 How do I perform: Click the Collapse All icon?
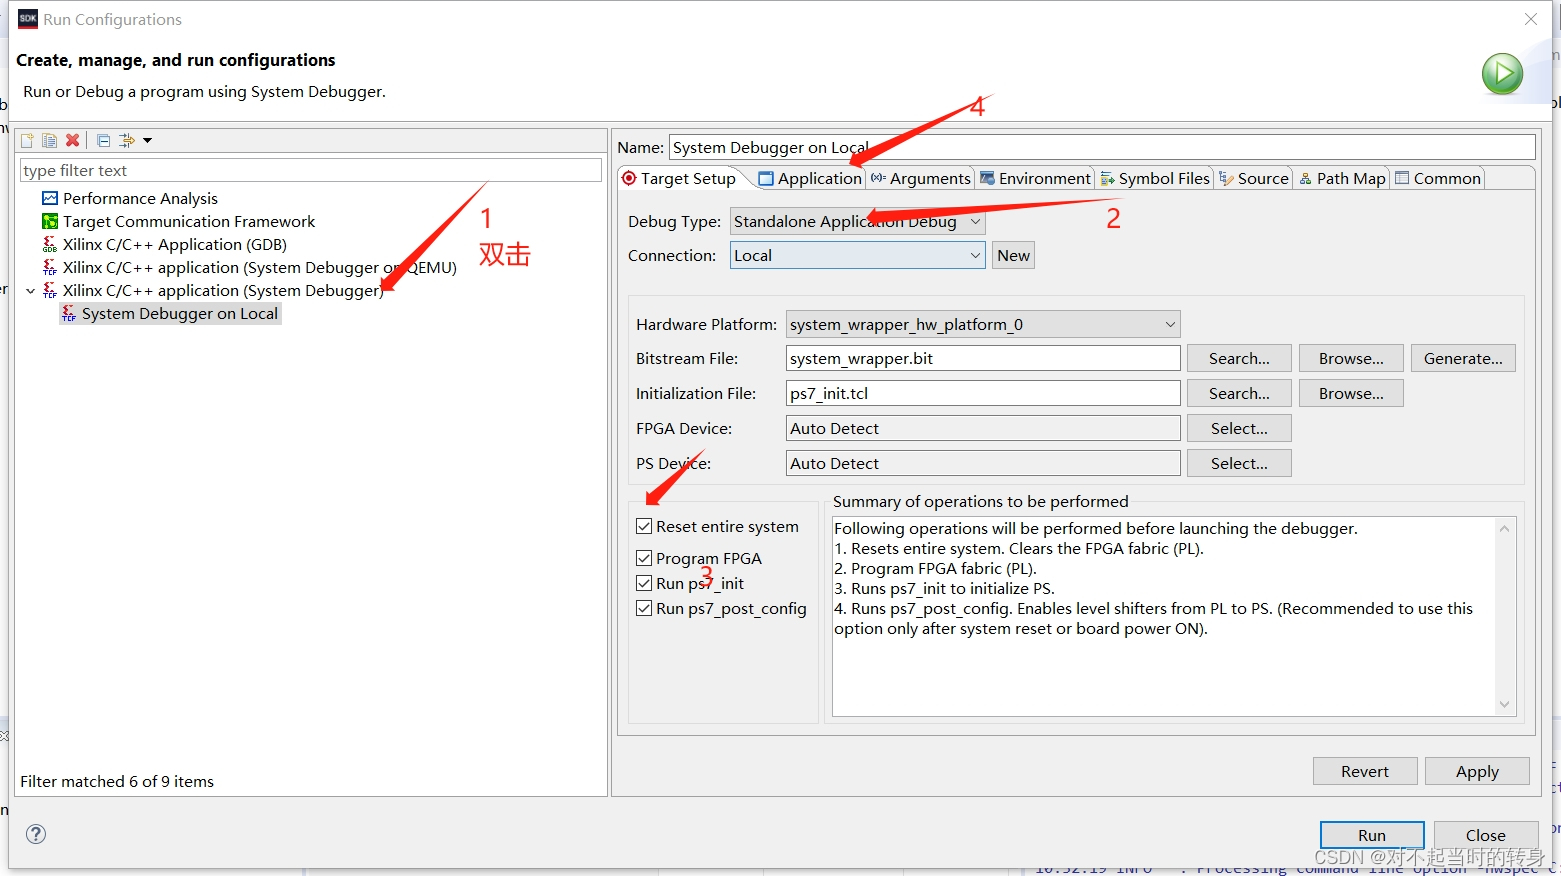103,140
